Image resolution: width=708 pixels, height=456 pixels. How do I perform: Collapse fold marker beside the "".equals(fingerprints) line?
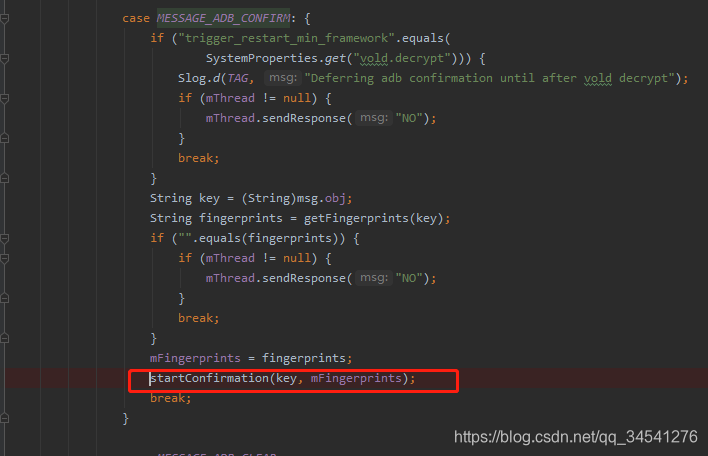coord(5,238)
